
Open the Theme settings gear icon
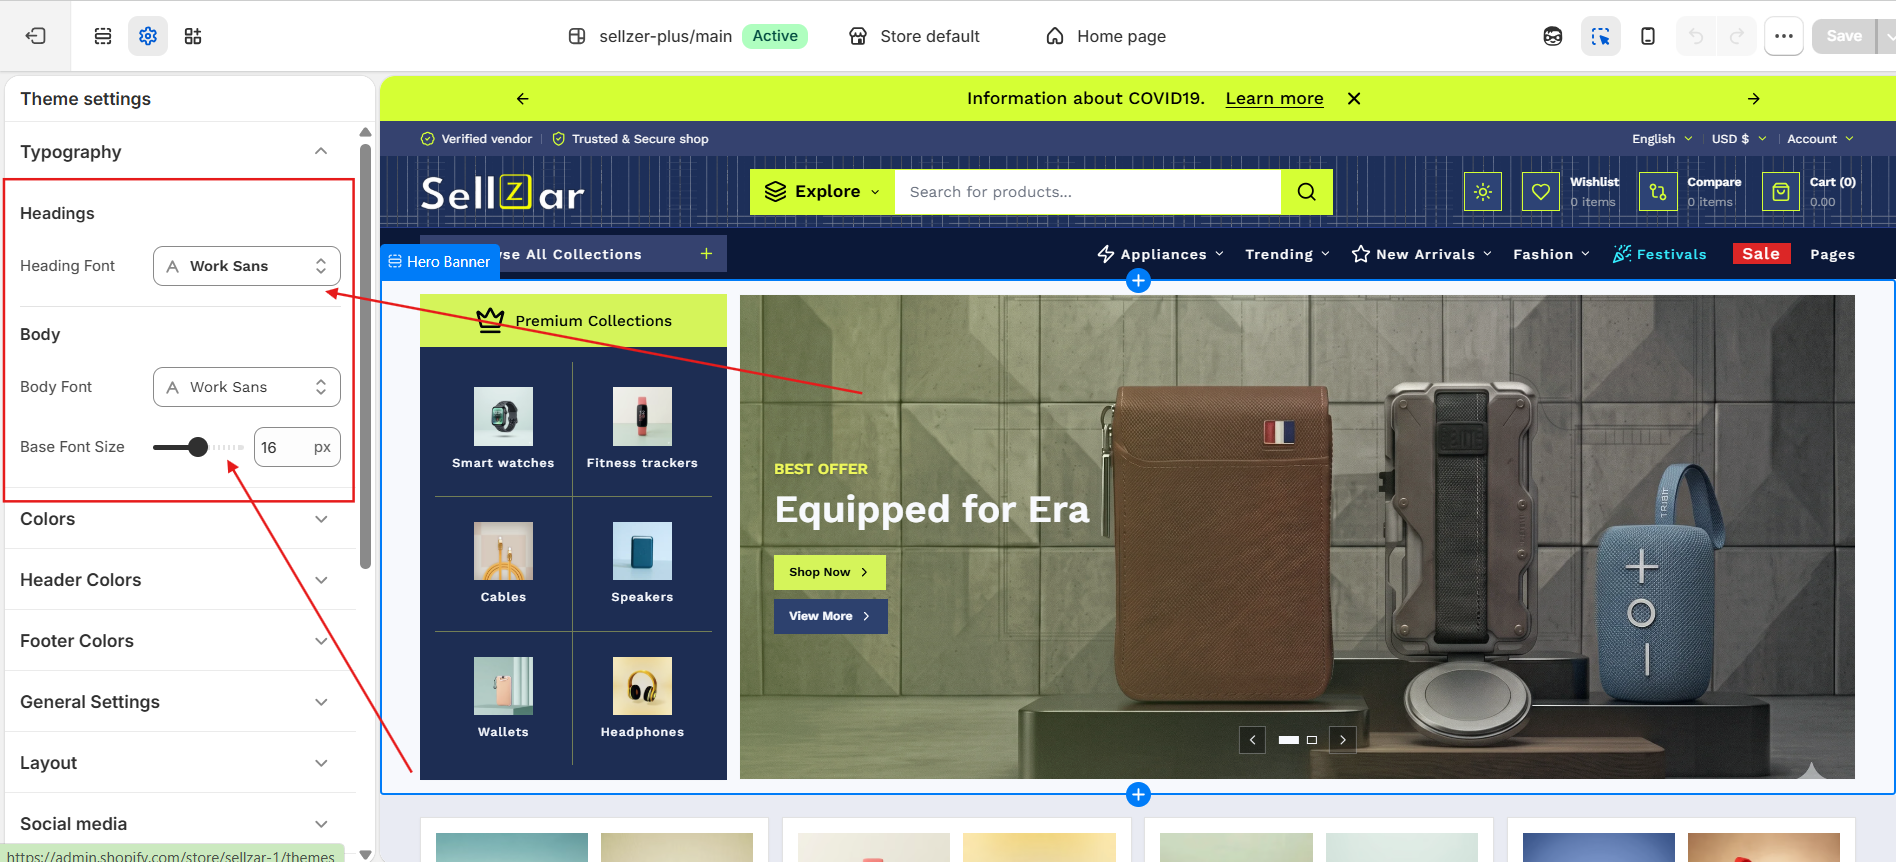148,36
